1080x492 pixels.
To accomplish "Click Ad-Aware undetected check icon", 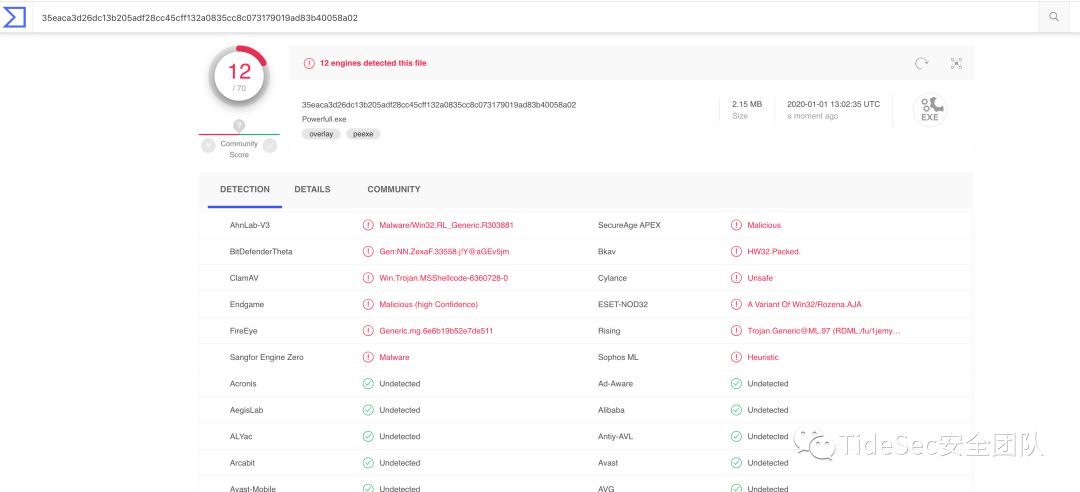I will coord(736,384).
